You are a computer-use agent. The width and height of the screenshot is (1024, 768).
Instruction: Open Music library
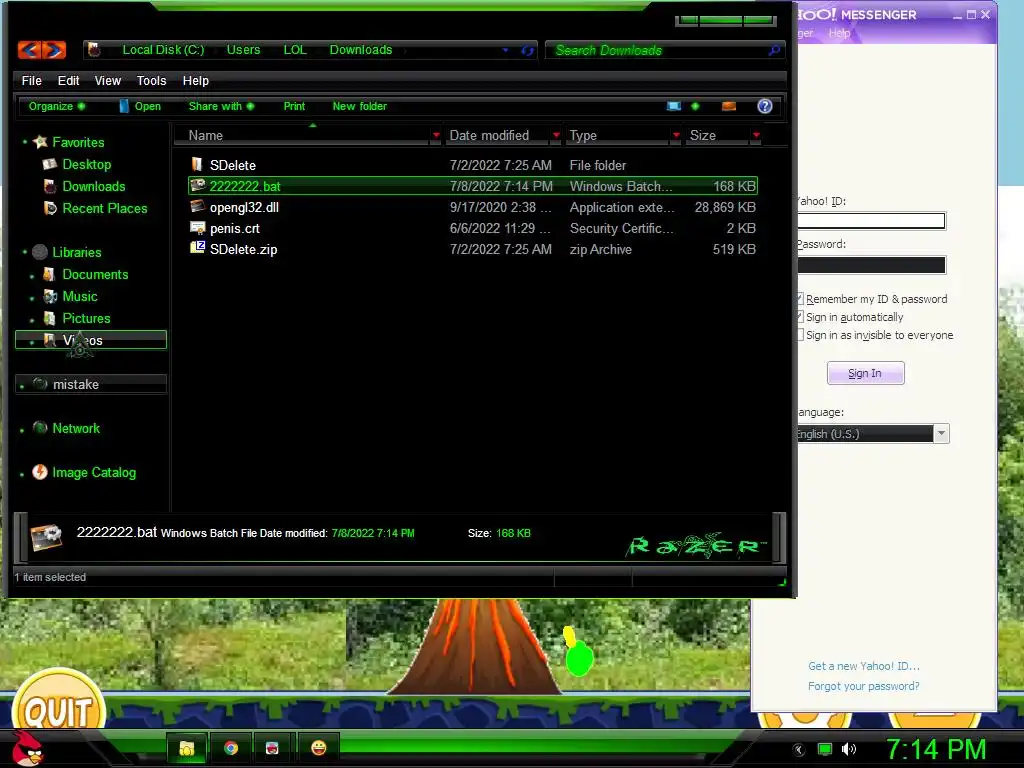pos(80,296)
